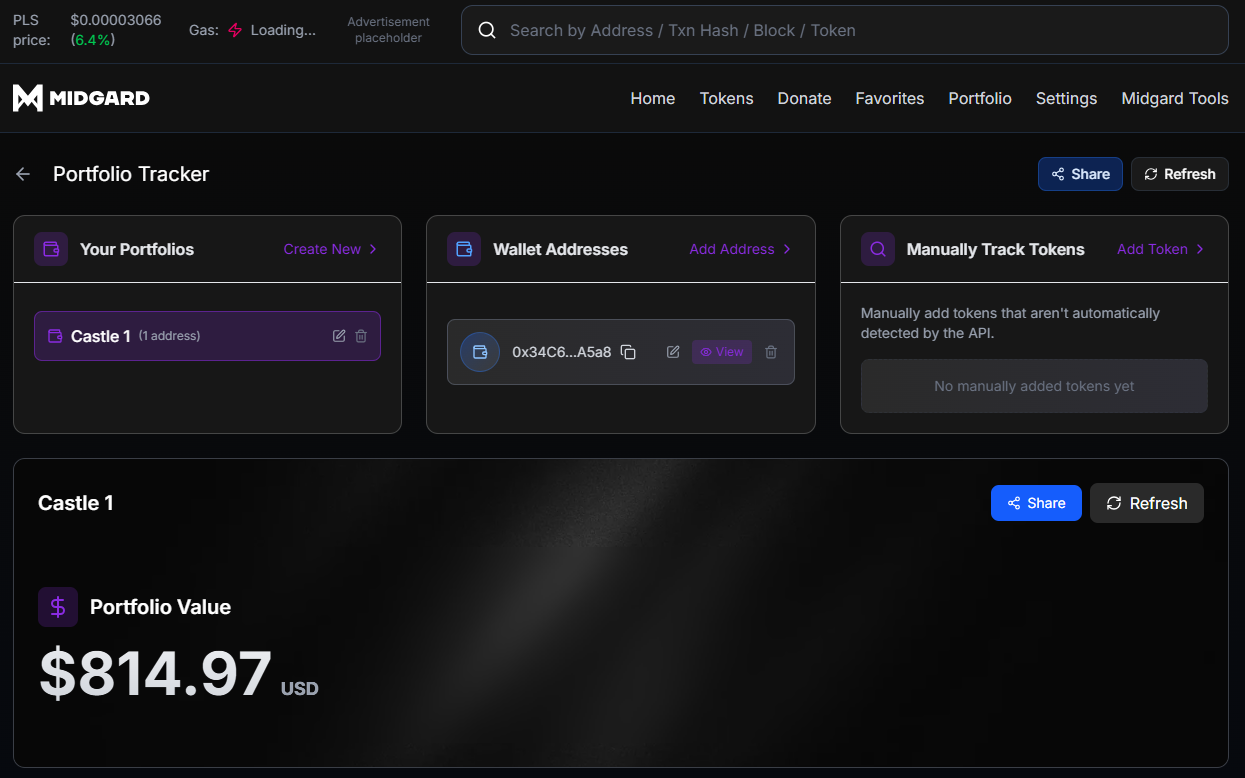Open the Settings menu item
The height and width of the screenshot is (778, 1245).
tap(1067, 98)
